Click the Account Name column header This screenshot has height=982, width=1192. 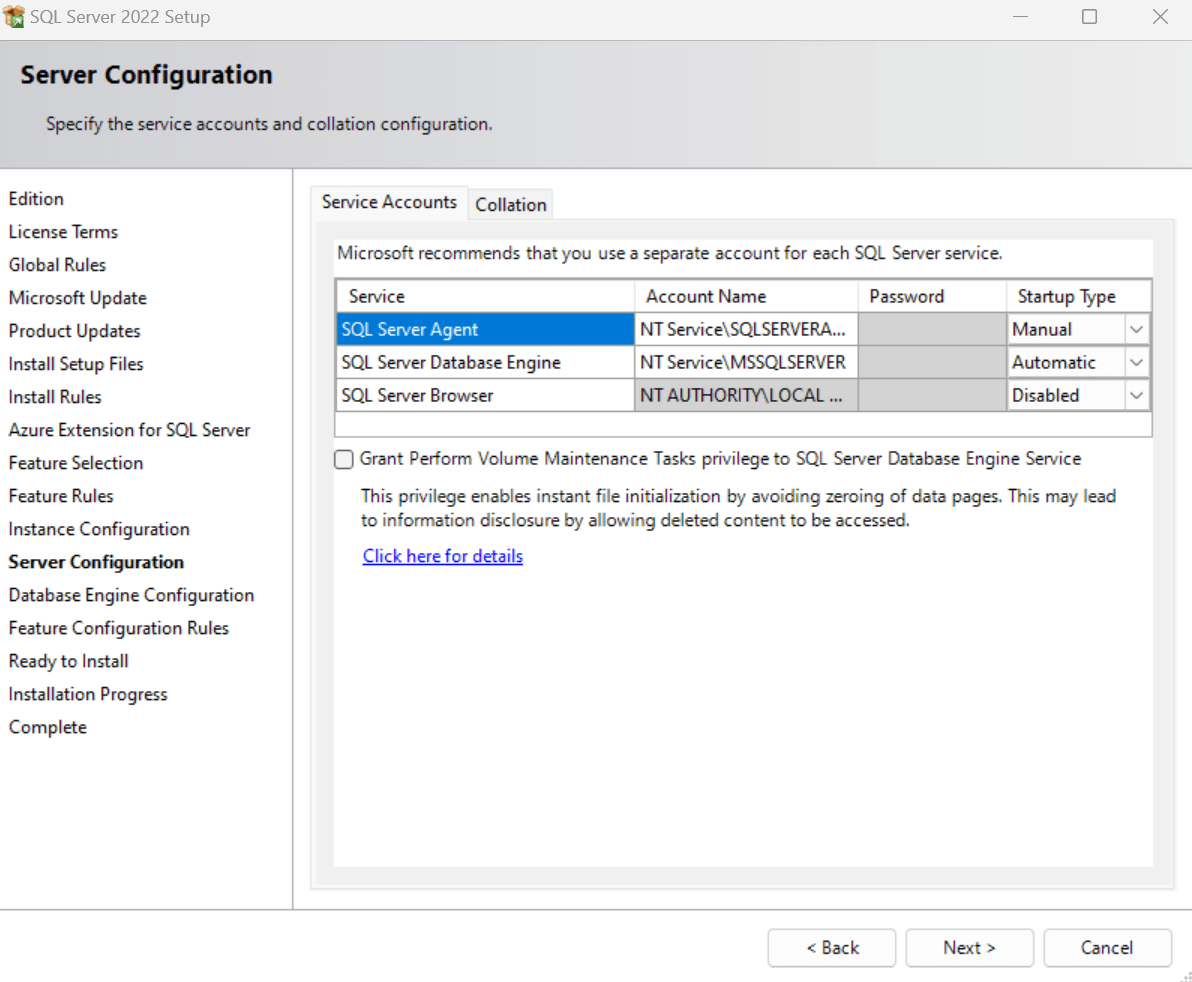[746, 296]
